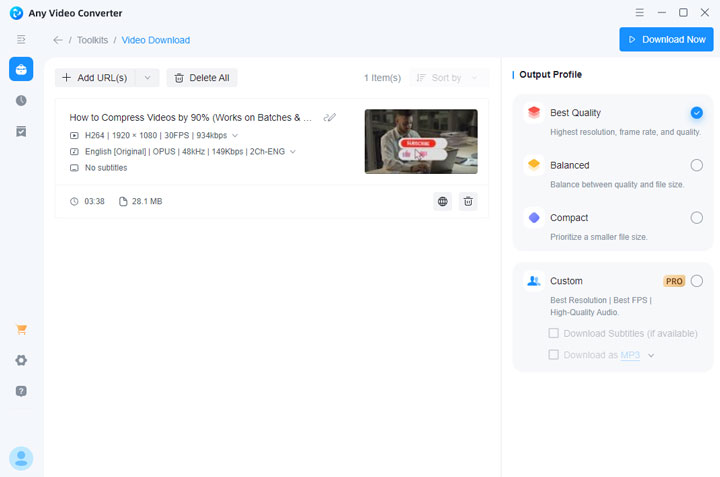
Task: Click the Any Video Converter logo icon
Action: 17,13
